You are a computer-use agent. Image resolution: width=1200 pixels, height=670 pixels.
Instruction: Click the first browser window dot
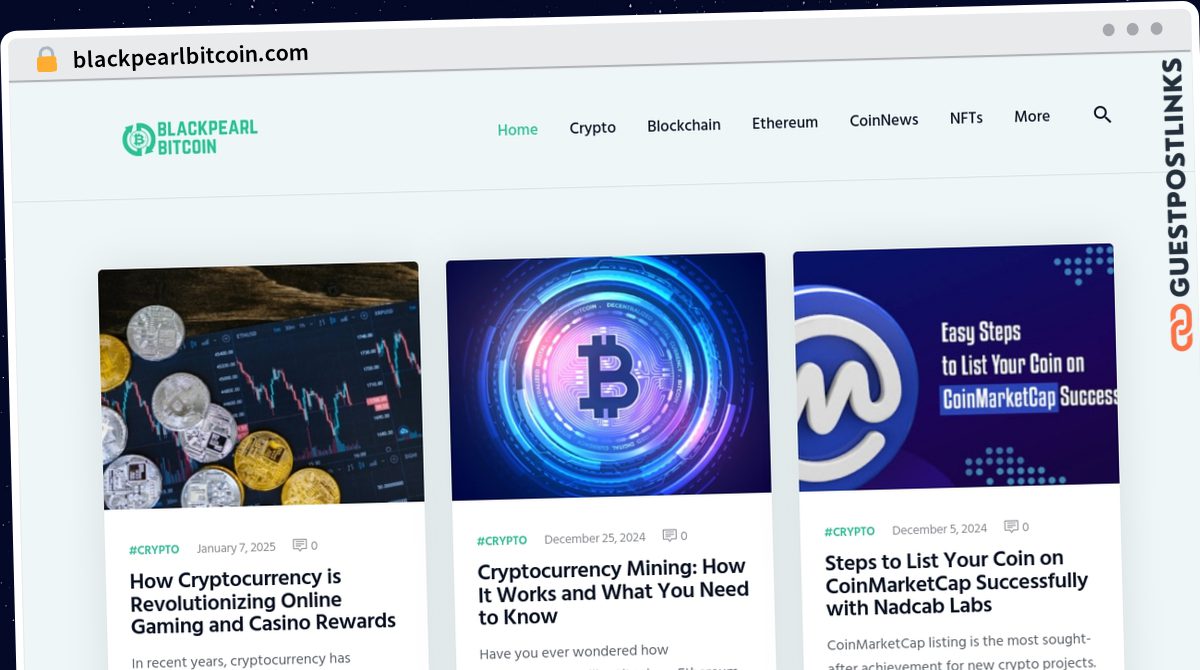1108,30
